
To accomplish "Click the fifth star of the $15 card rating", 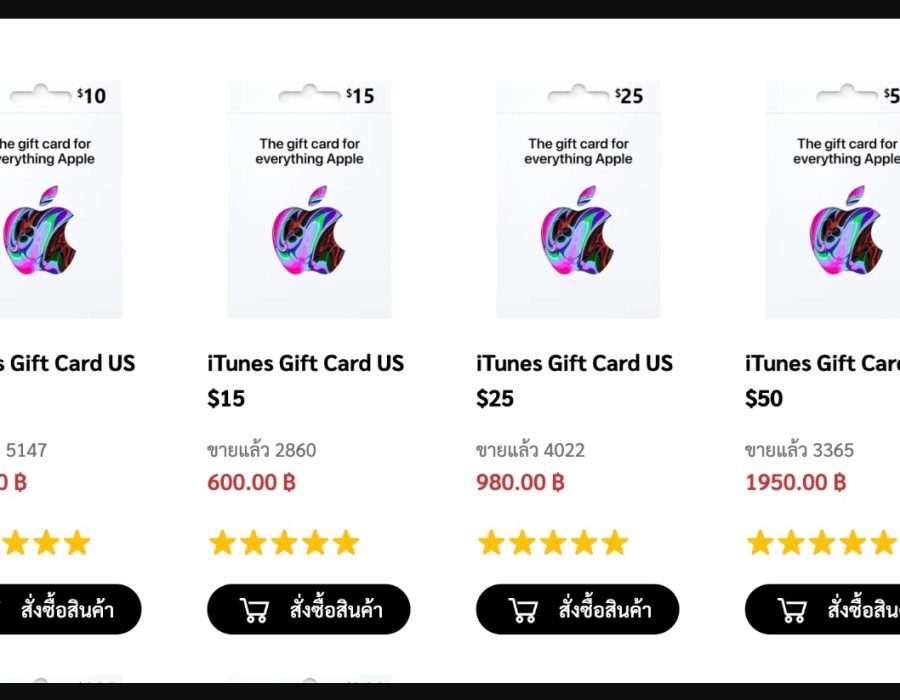I will 346,543.
